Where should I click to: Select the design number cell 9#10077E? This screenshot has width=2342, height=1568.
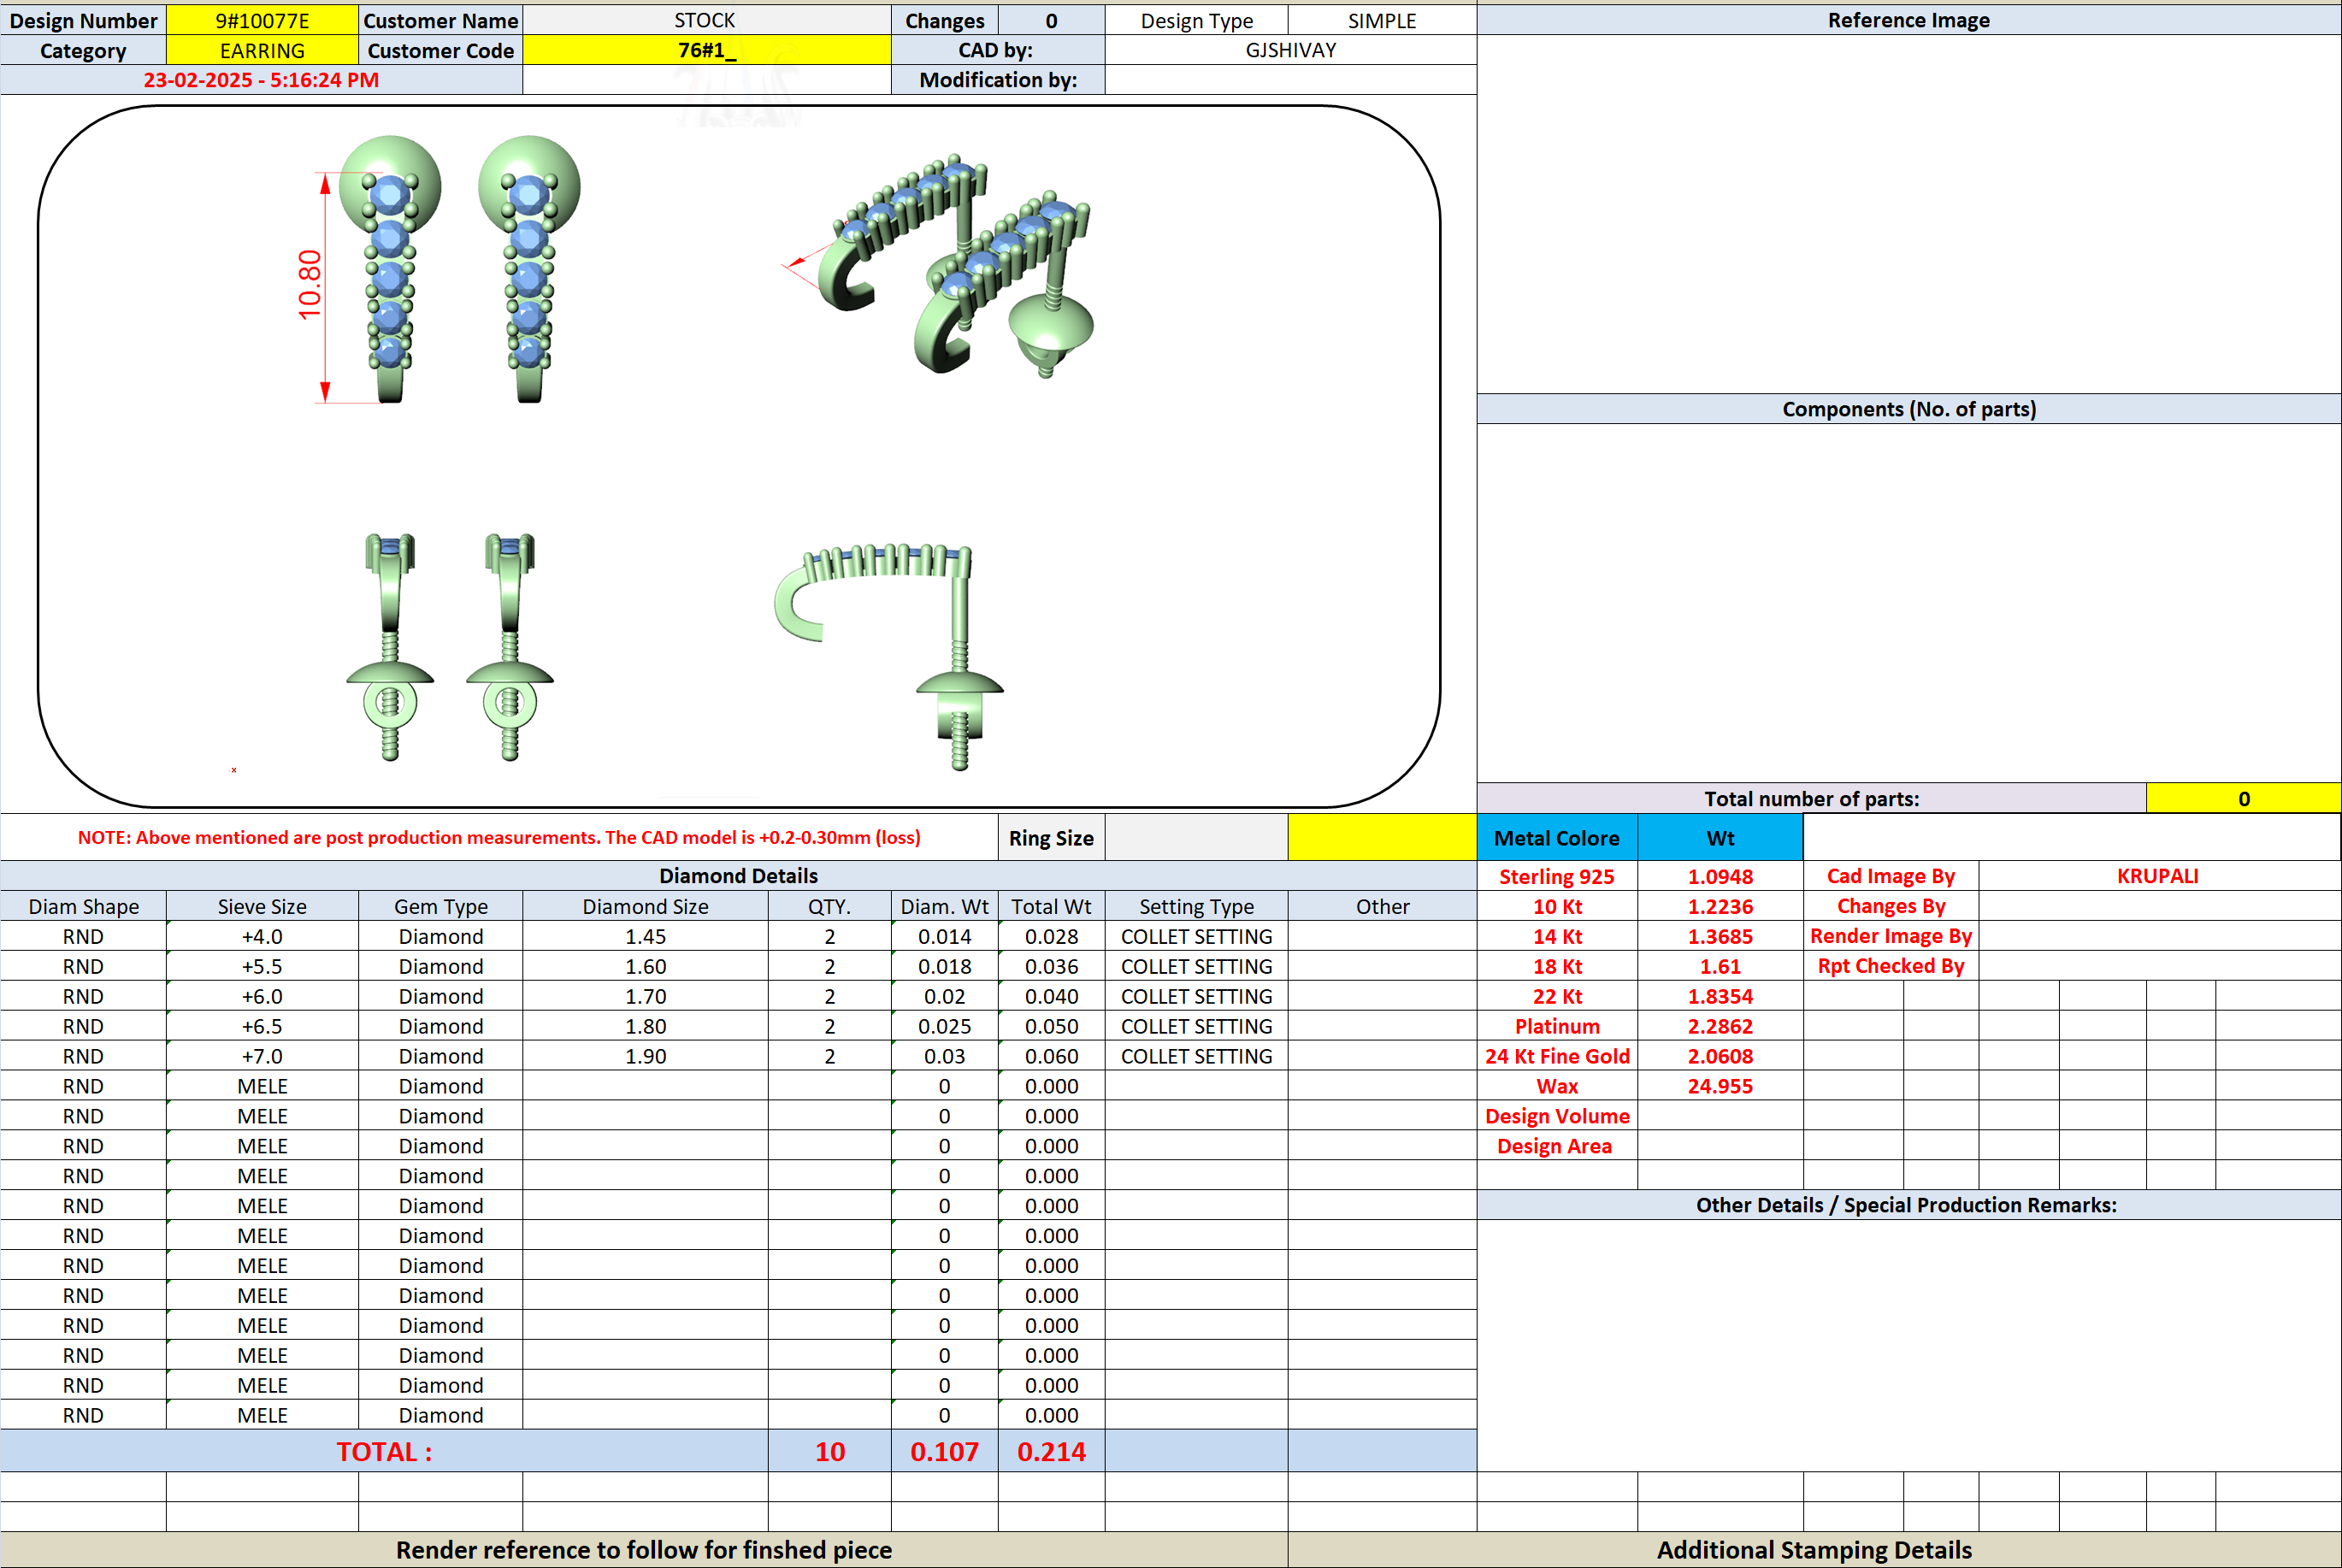(x=262, y=20)
